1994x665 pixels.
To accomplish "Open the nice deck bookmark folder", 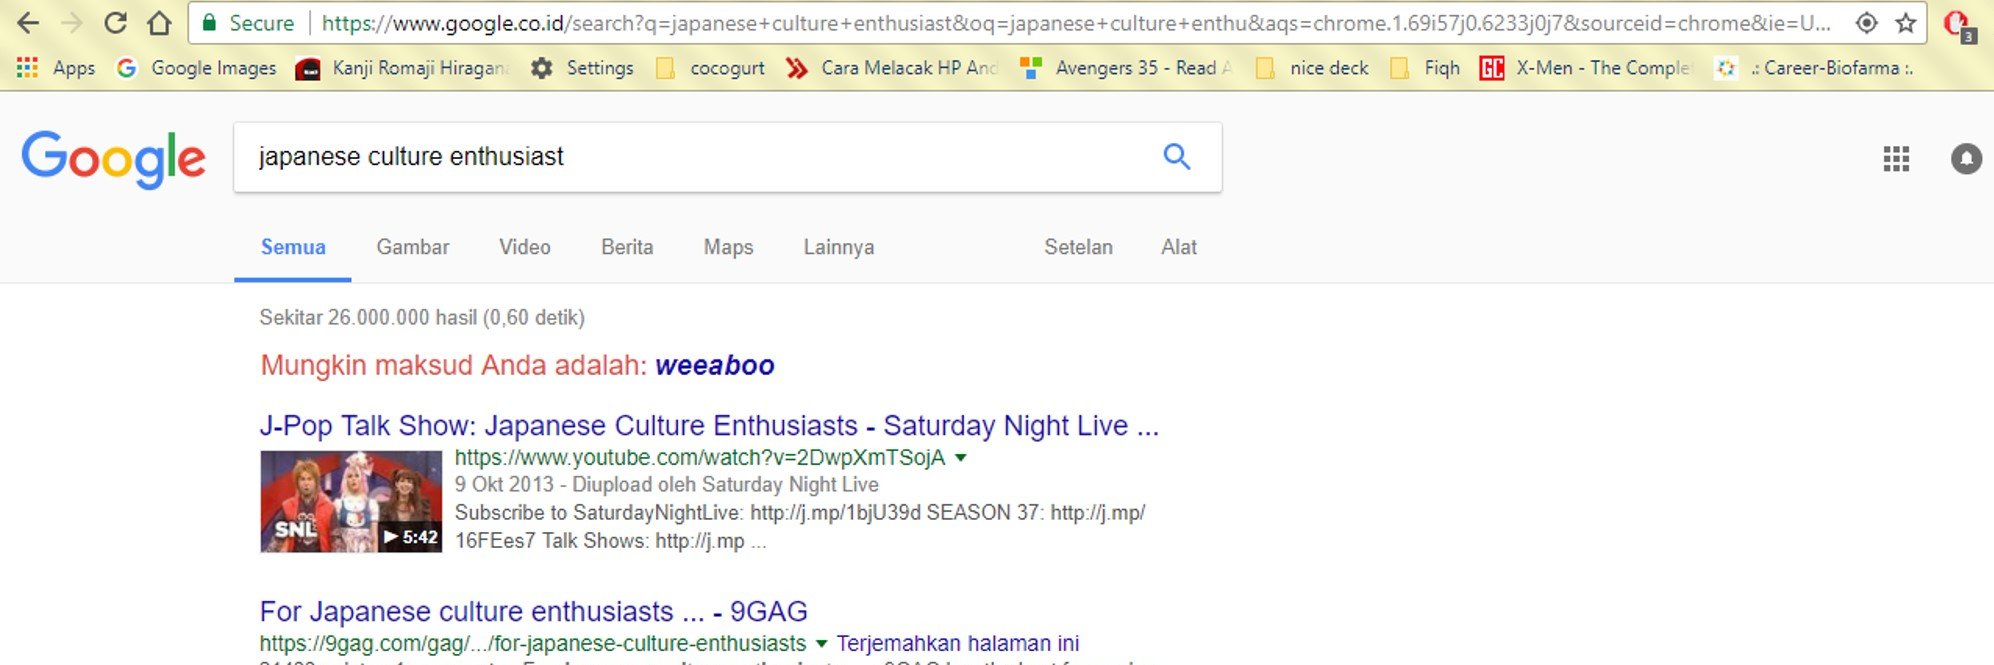I will tap(1311, 68).
